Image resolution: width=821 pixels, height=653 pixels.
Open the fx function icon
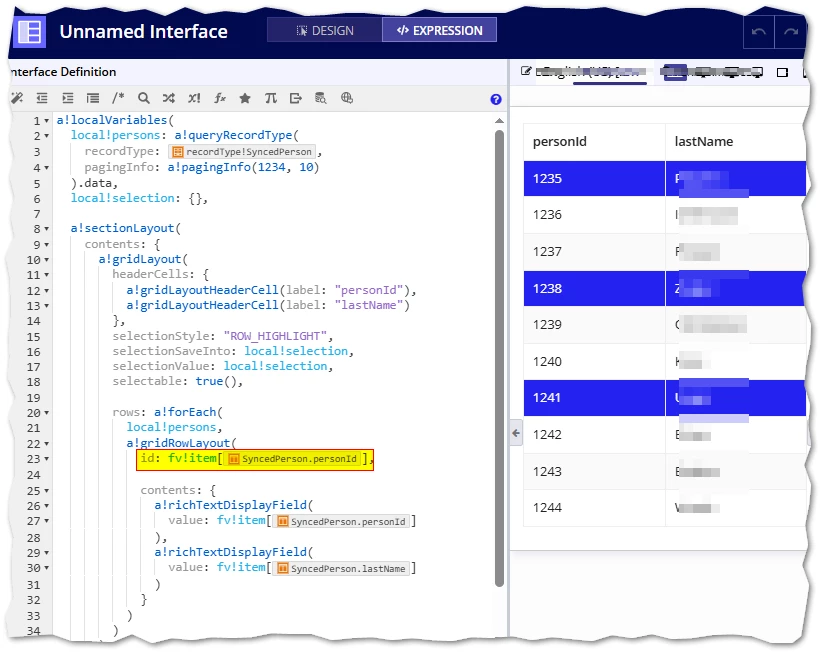tap(220, 98)
